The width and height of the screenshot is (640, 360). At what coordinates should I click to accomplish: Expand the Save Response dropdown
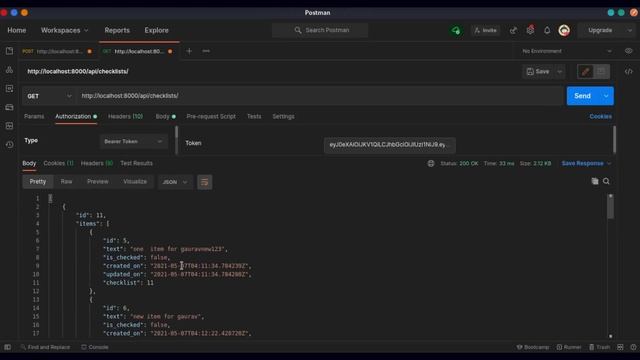[x=586, y=163]
